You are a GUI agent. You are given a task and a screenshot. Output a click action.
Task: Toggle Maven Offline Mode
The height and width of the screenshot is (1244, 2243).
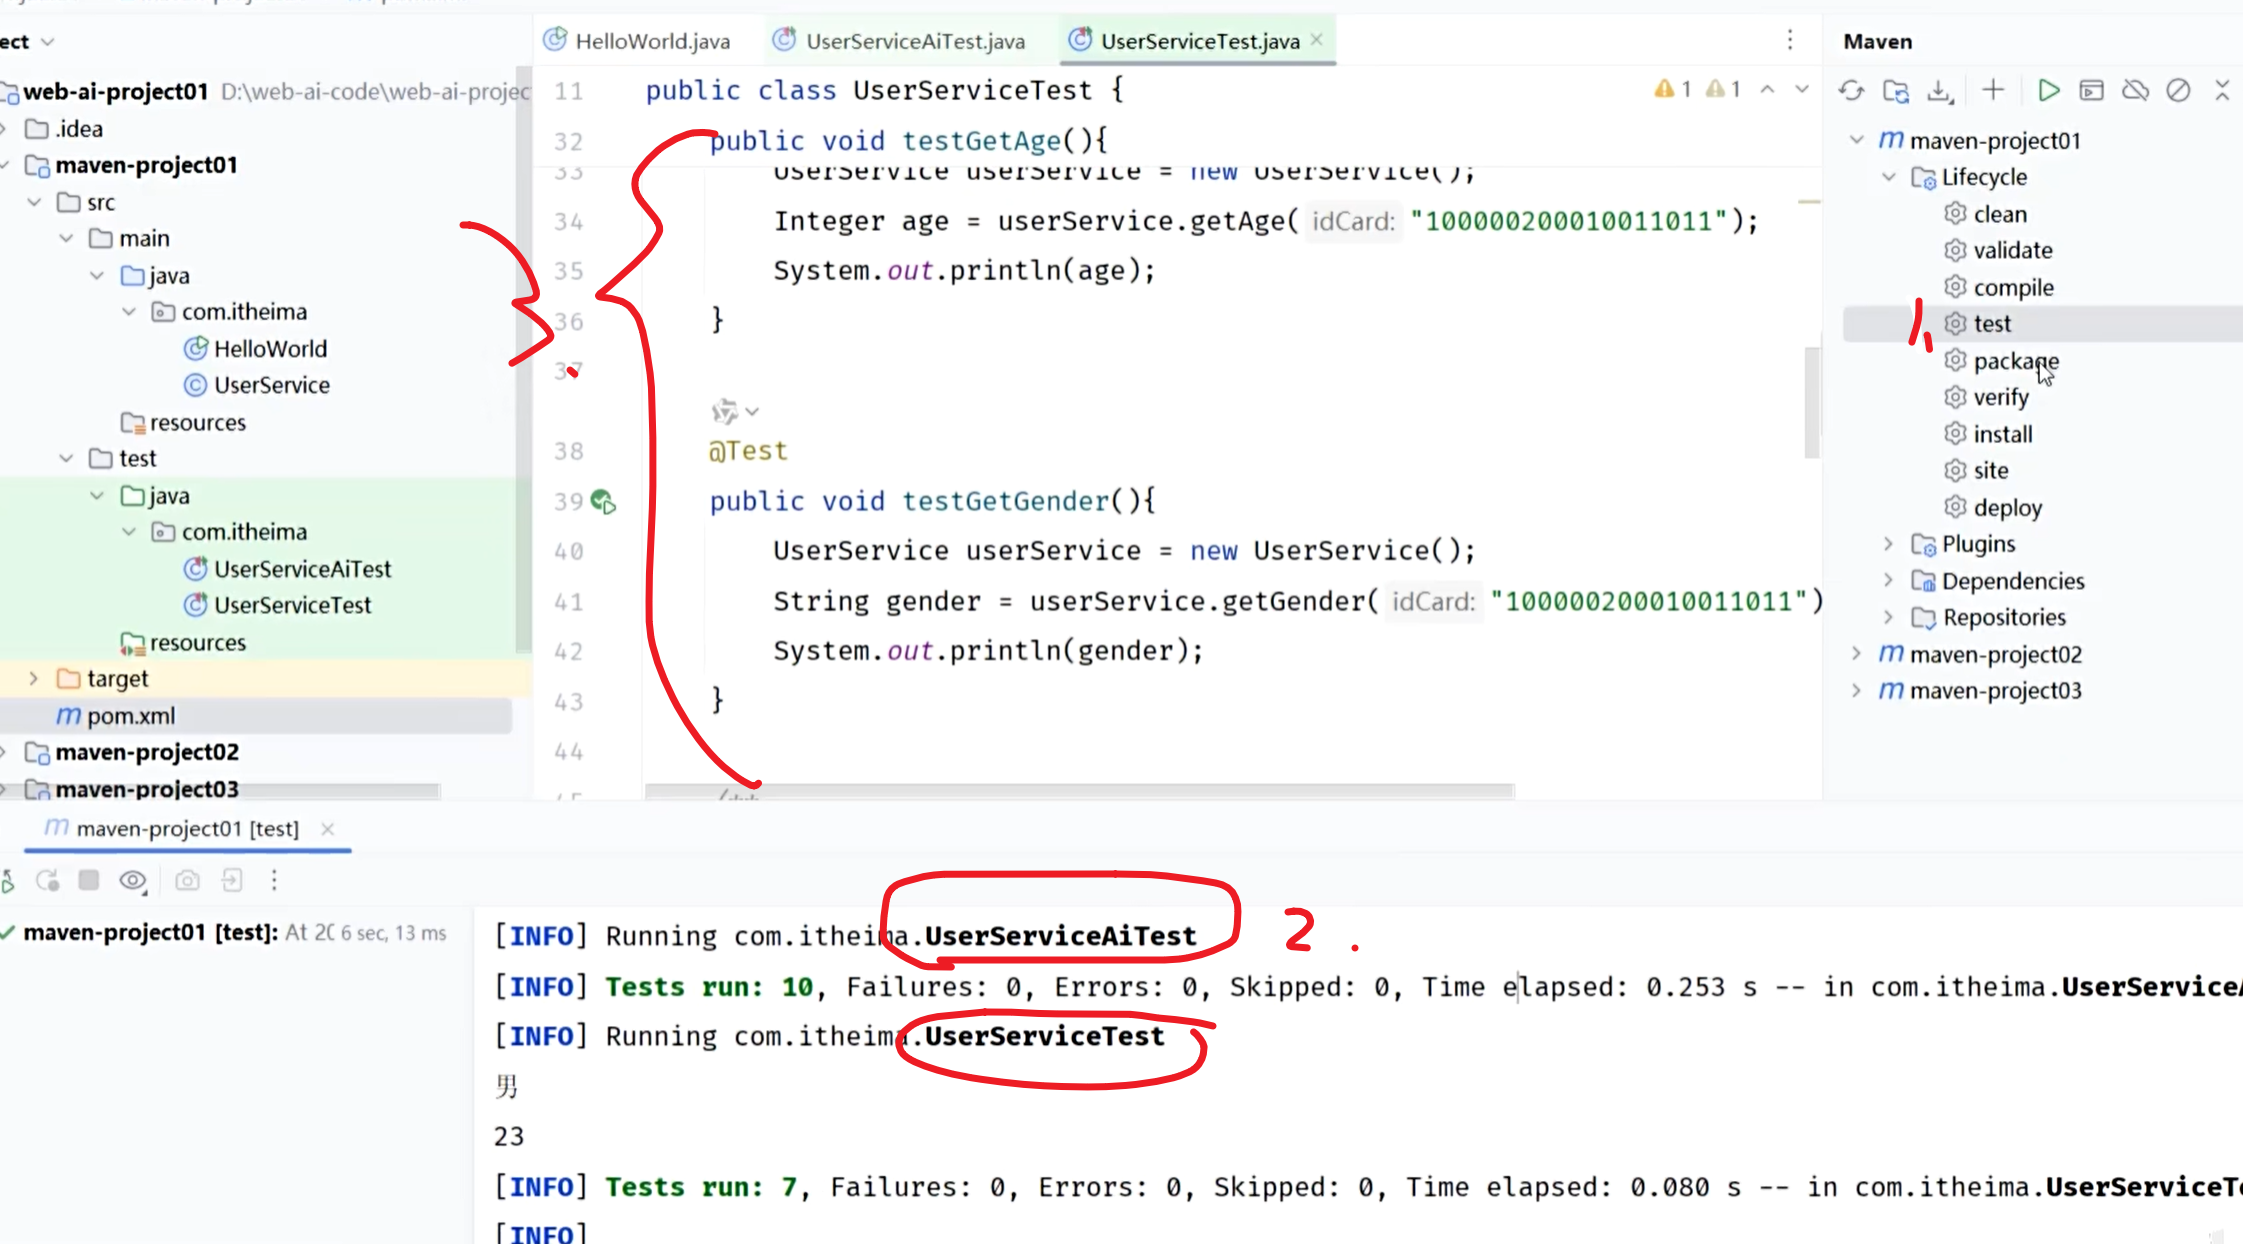tap(2135, 91)
